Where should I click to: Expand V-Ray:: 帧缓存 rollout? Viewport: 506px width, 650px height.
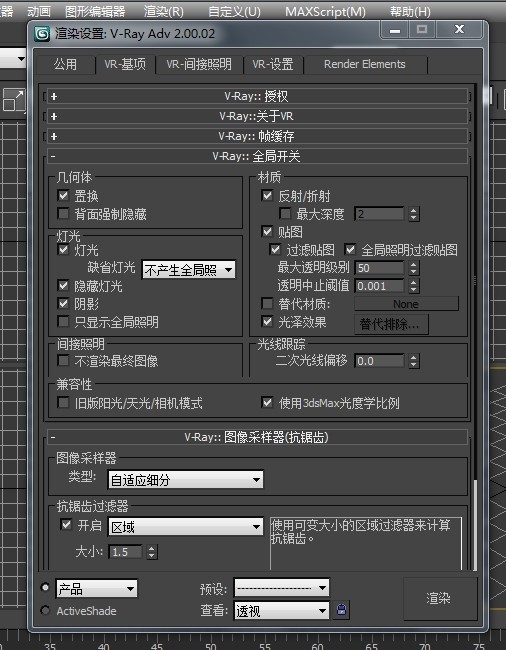coord(257,136)
